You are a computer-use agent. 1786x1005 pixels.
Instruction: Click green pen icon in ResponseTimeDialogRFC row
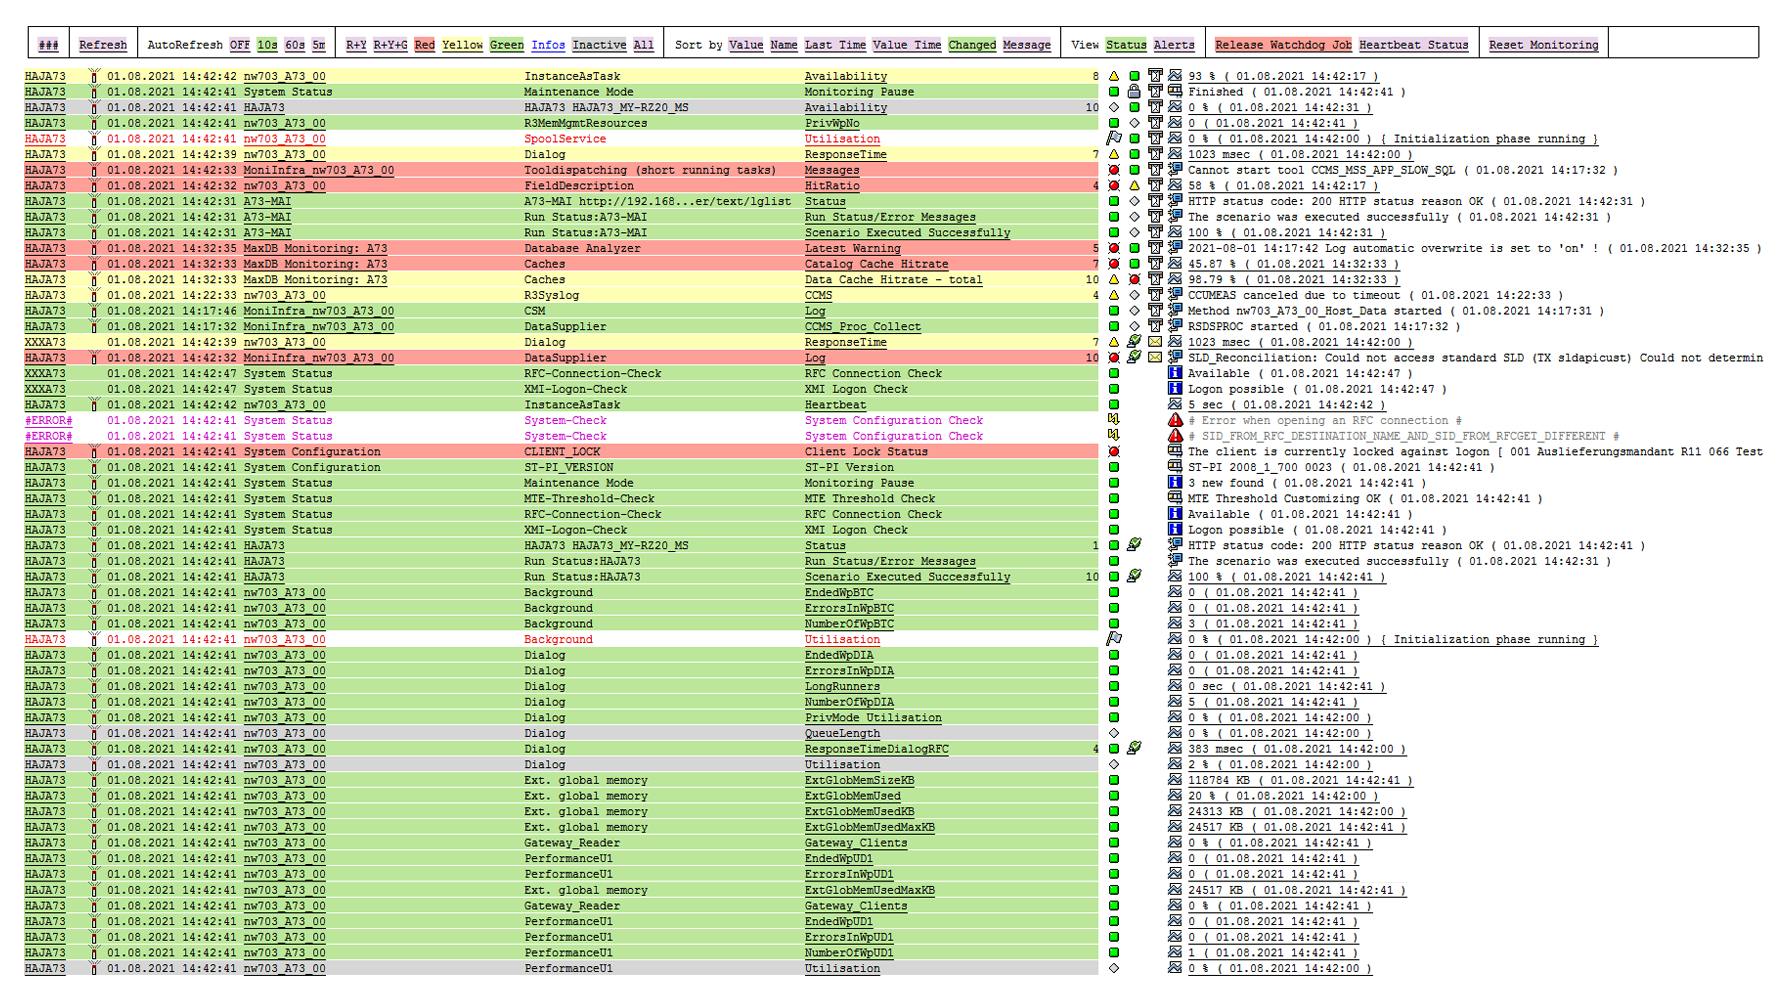coord(1134,749)
